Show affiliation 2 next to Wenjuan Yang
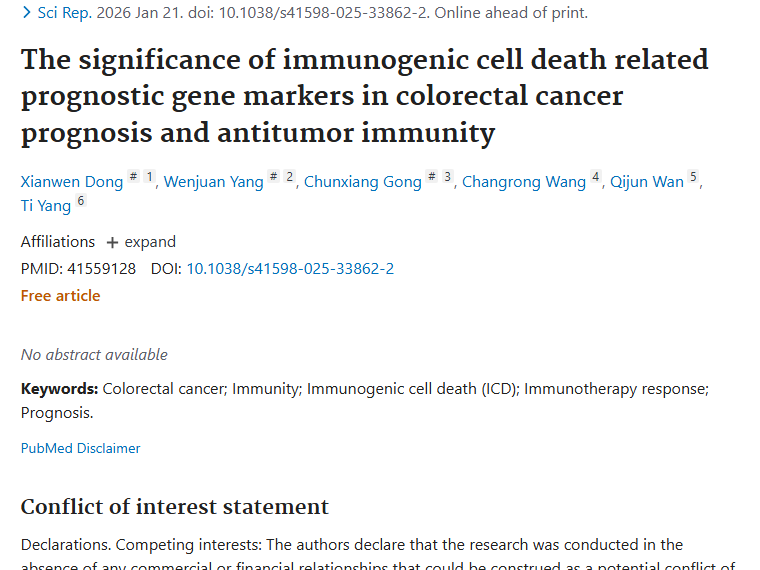 point(289,177)
